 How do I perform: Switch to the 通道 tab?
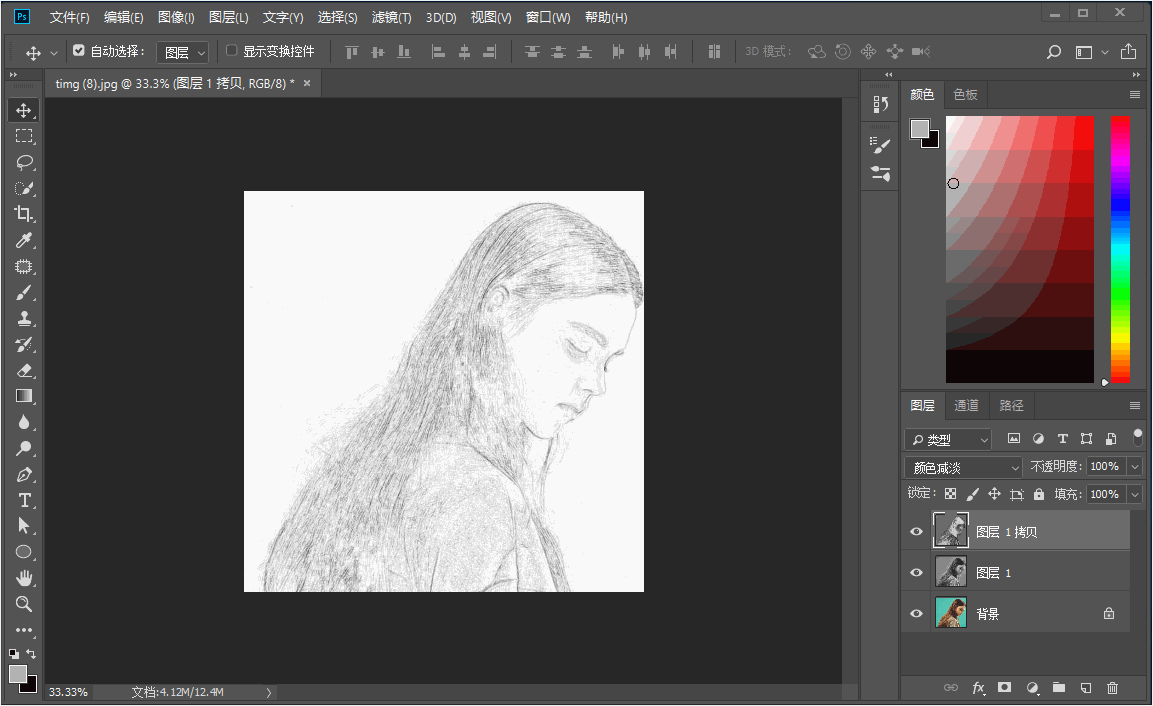[x=966, y=405]
